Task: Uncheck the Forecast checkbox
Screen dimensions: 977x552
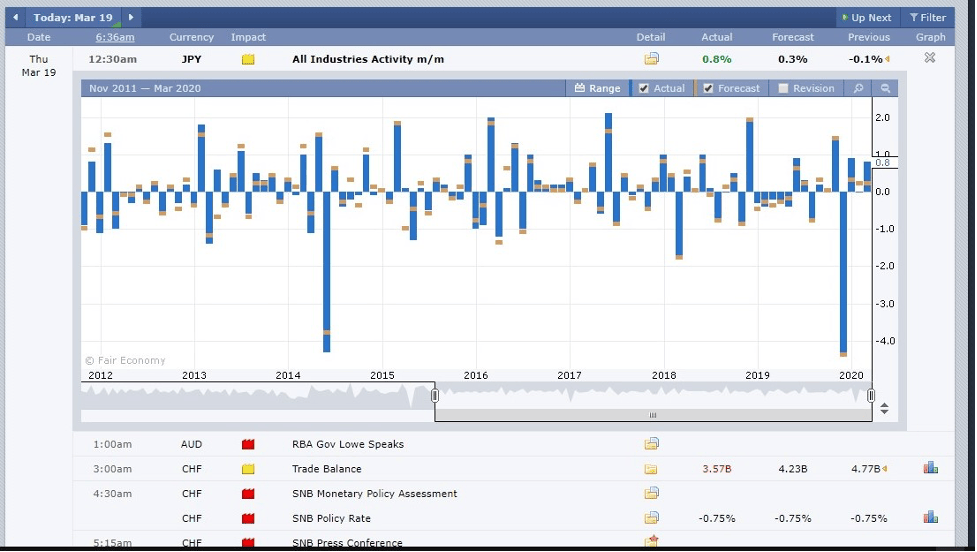Action: tap(709, 88)
